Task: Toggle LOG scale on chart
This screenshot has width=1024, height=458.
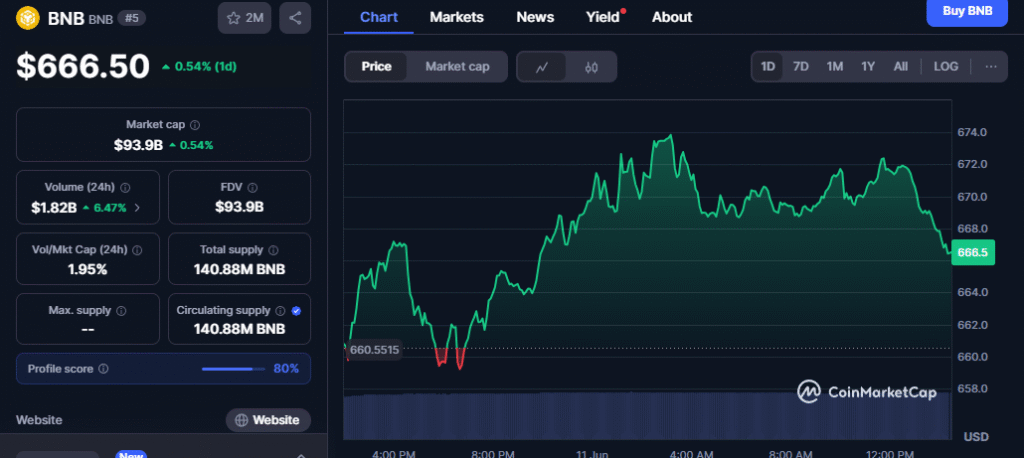Action: 946,67
